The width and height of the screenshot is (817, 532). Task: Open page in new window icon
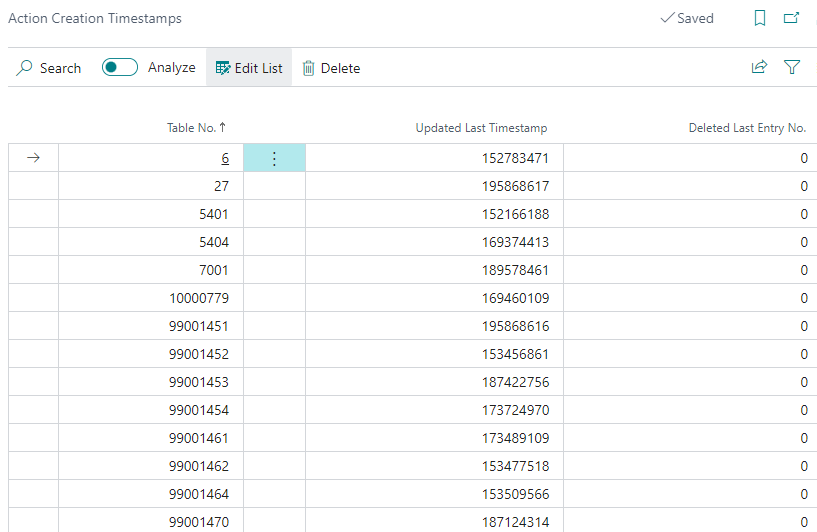(x=792, y=18)
